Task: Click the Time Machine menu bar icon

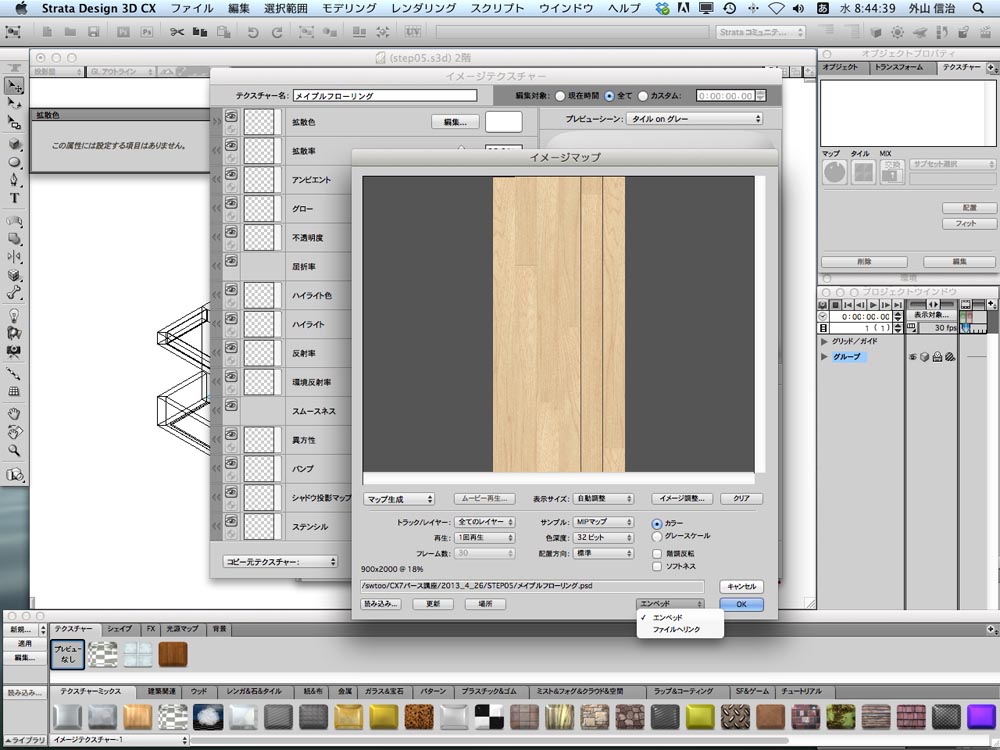Action: [x=730, y=8]
